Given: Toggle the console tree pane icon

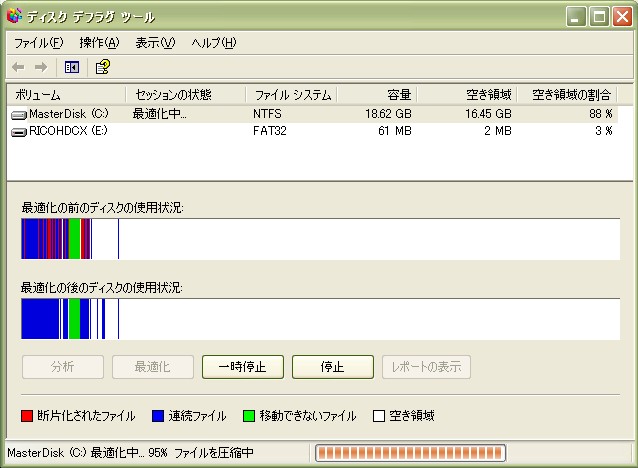Looking at the screenshot, I should 72,67.
